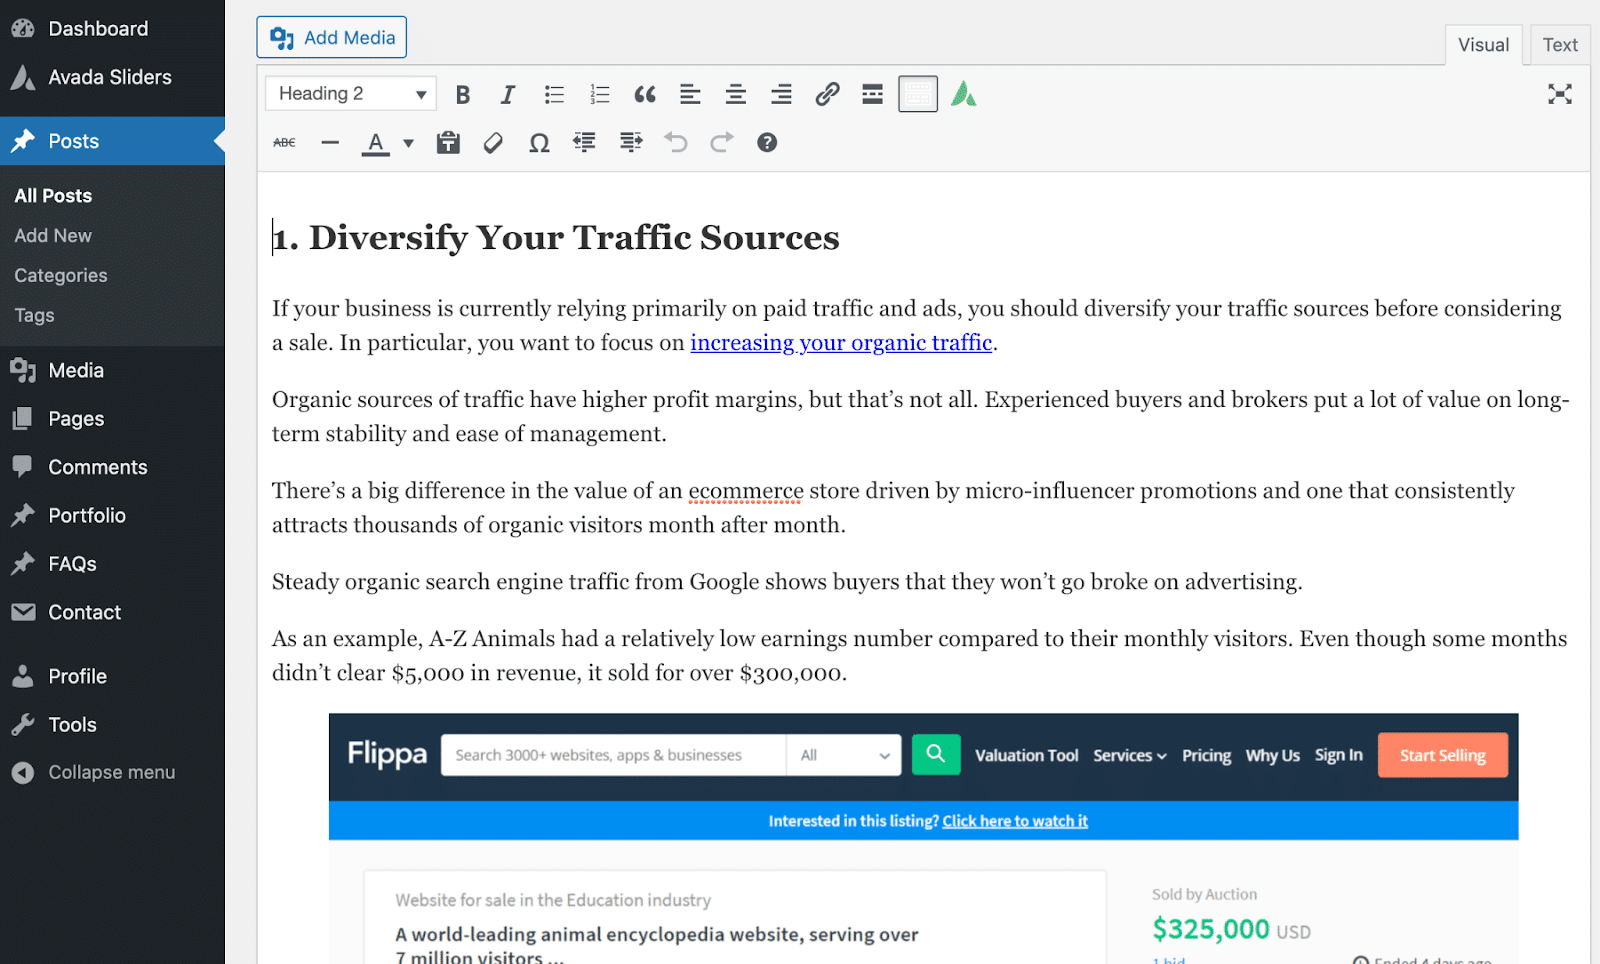
Task: Insert a special character
Action: click(x=539, y=142)
